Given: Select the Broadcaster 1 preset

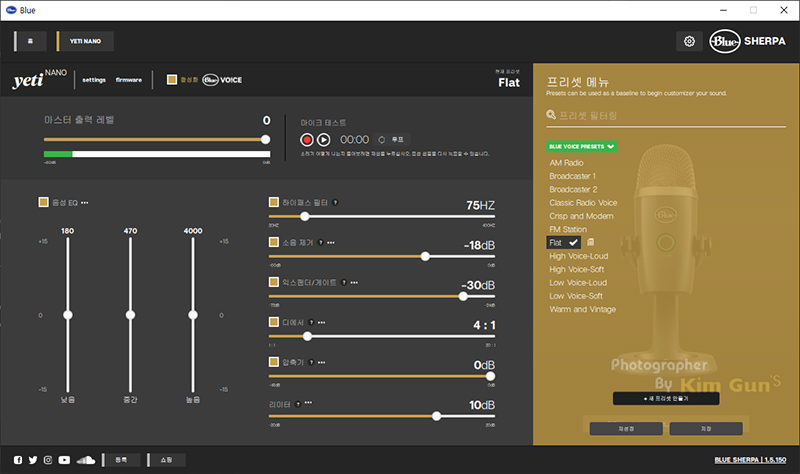Looking at the screenshot, I should pos(572,176).
